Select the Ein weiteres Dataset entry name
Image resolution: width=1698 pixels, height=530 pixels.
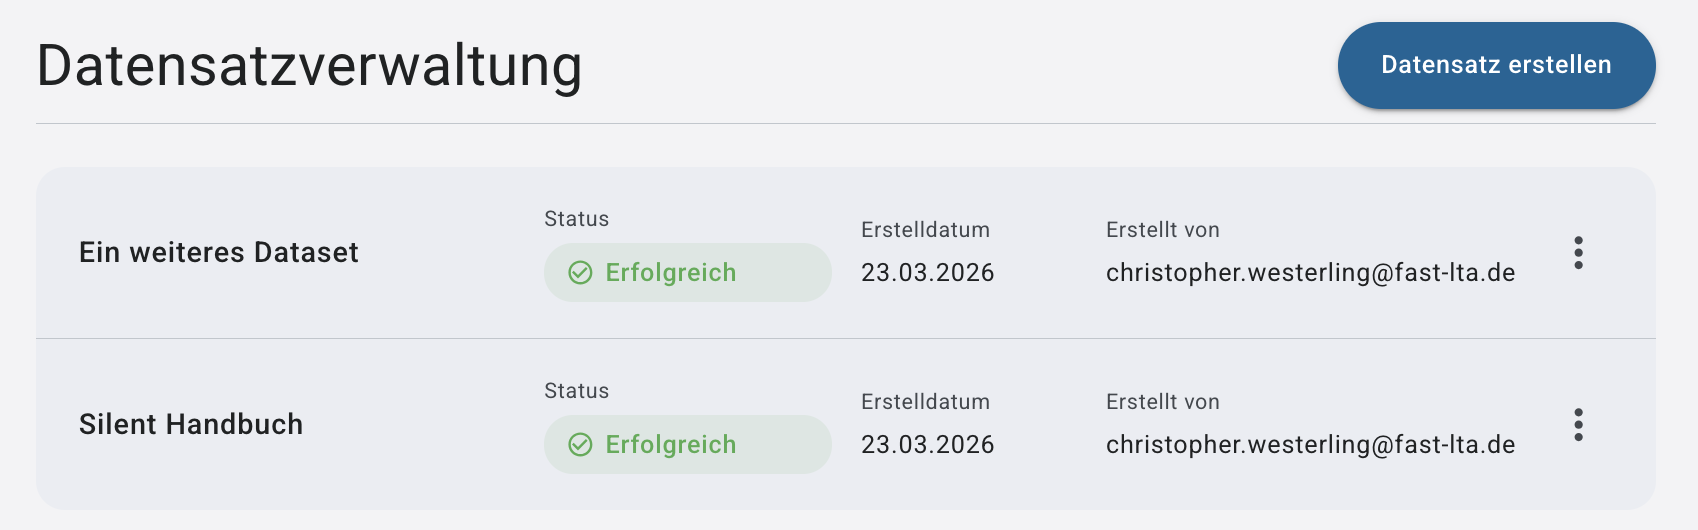pos(219,253)
